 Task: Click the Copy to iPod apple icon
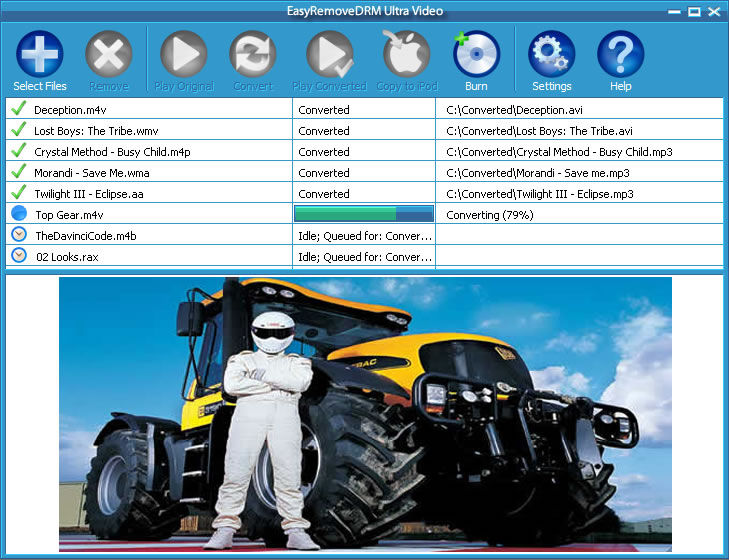(406, 54)
